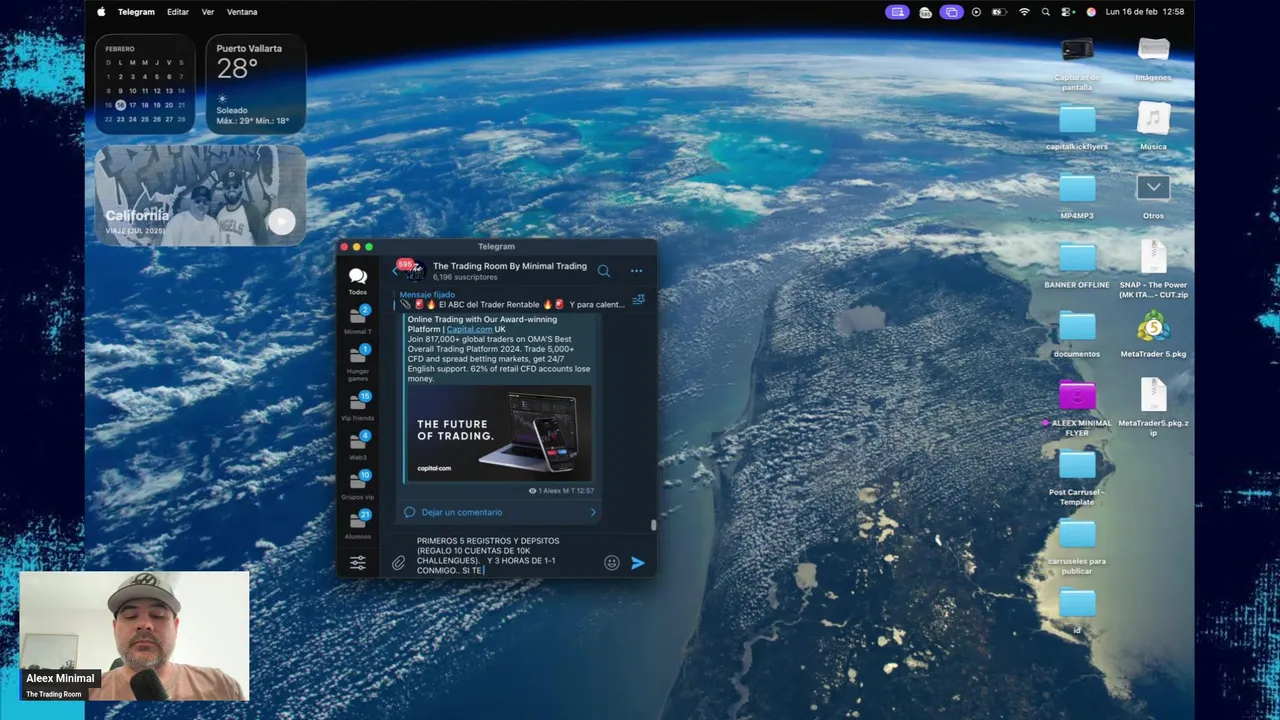Select the id folder on the desktop
Screen dimensions: 1280x720
click(x=1077, y=610)
